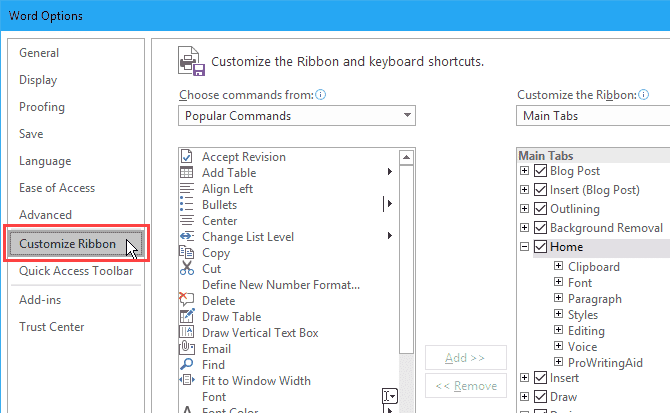Uncheck the Blog Post tab checkbox

coord(541,172)
